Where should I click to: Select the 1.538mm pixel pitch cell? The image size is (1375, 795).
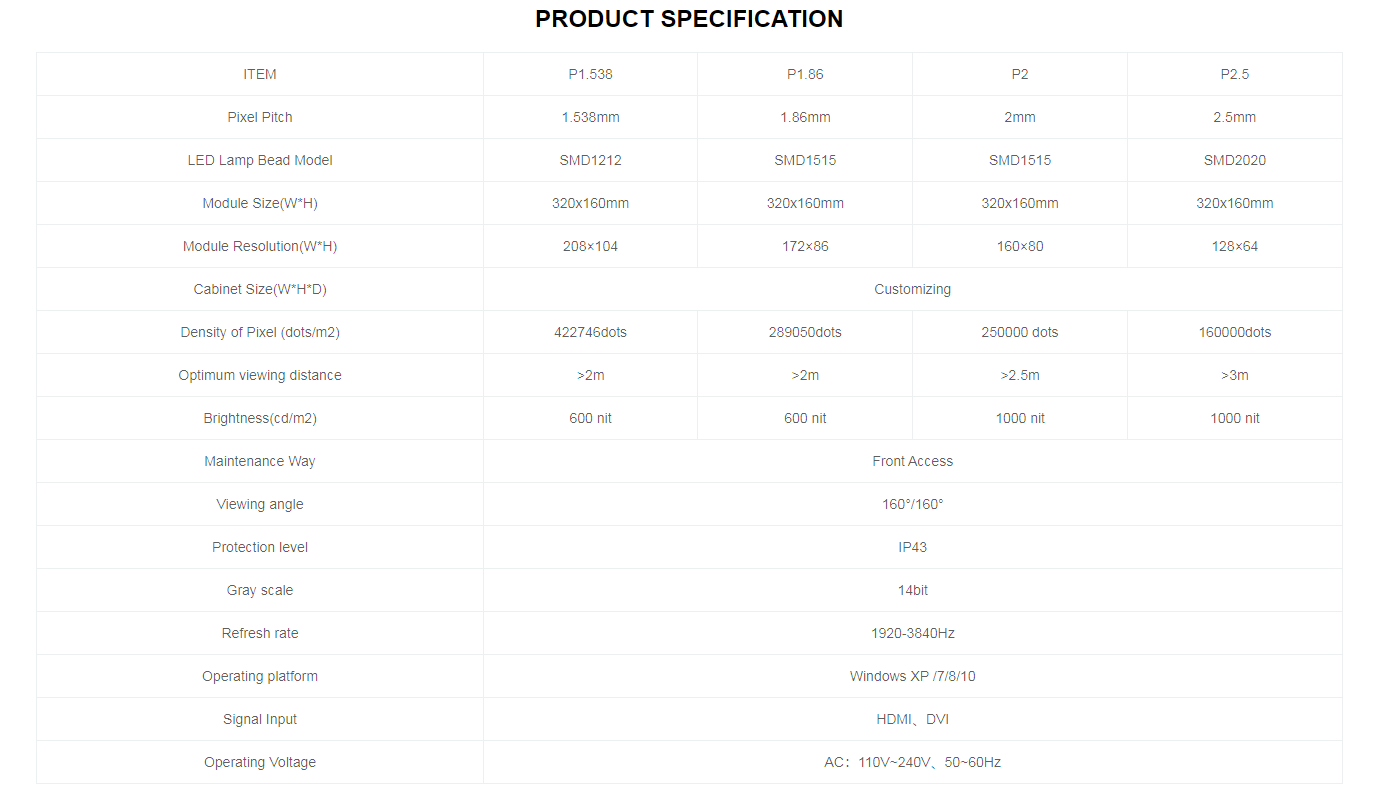click(x=590, y=117)
